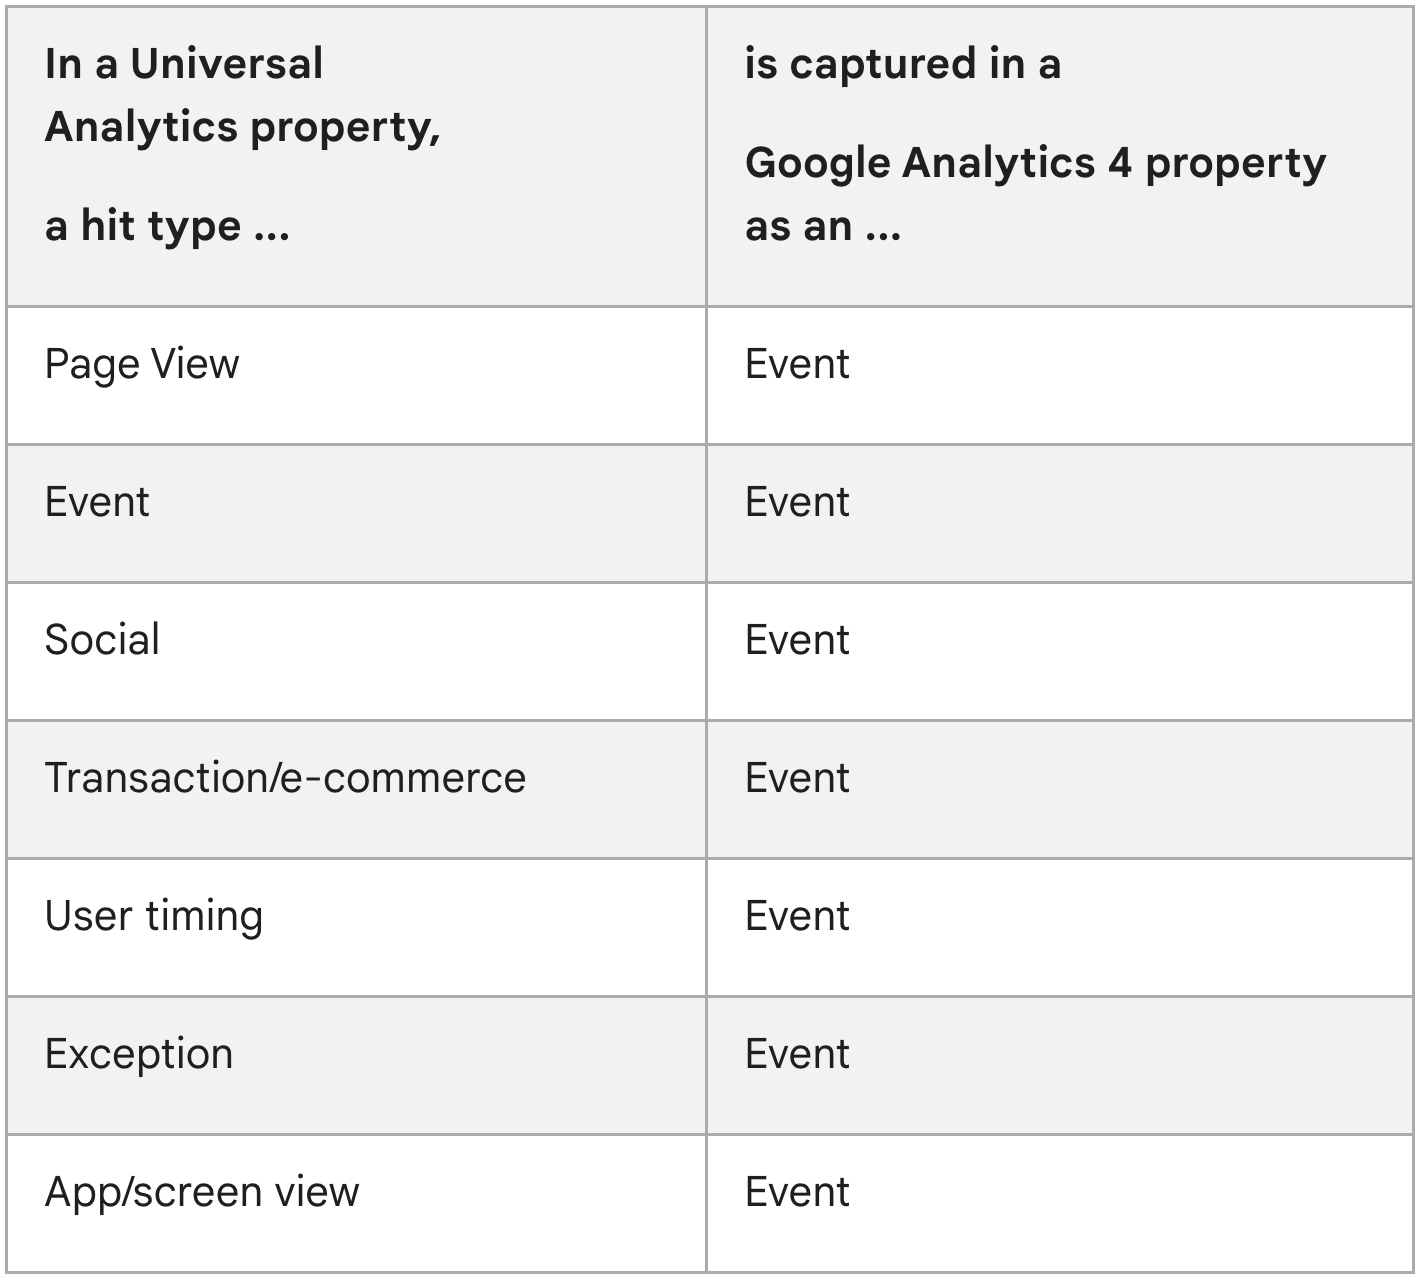Click right-column "Event" in the Event row
This screenshot has width=1420, height=1280.
(x=797, y=502)
